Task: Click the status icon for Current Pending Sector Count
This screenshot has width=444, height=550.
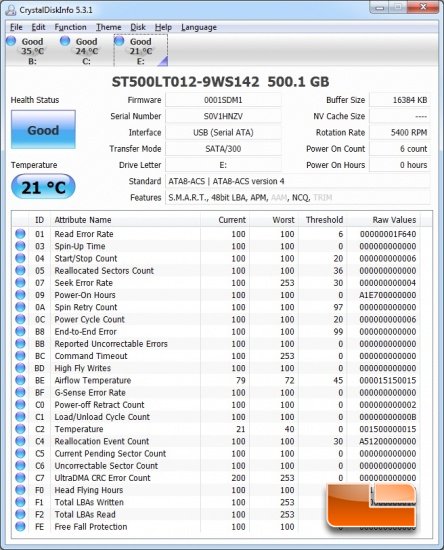Action: 20,453
